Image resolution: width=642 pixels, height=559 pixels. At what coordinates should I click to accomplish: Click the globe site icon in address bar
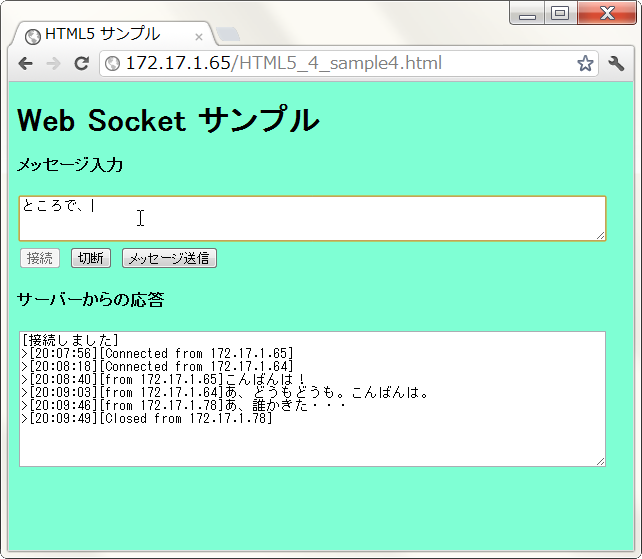point(112,63)
